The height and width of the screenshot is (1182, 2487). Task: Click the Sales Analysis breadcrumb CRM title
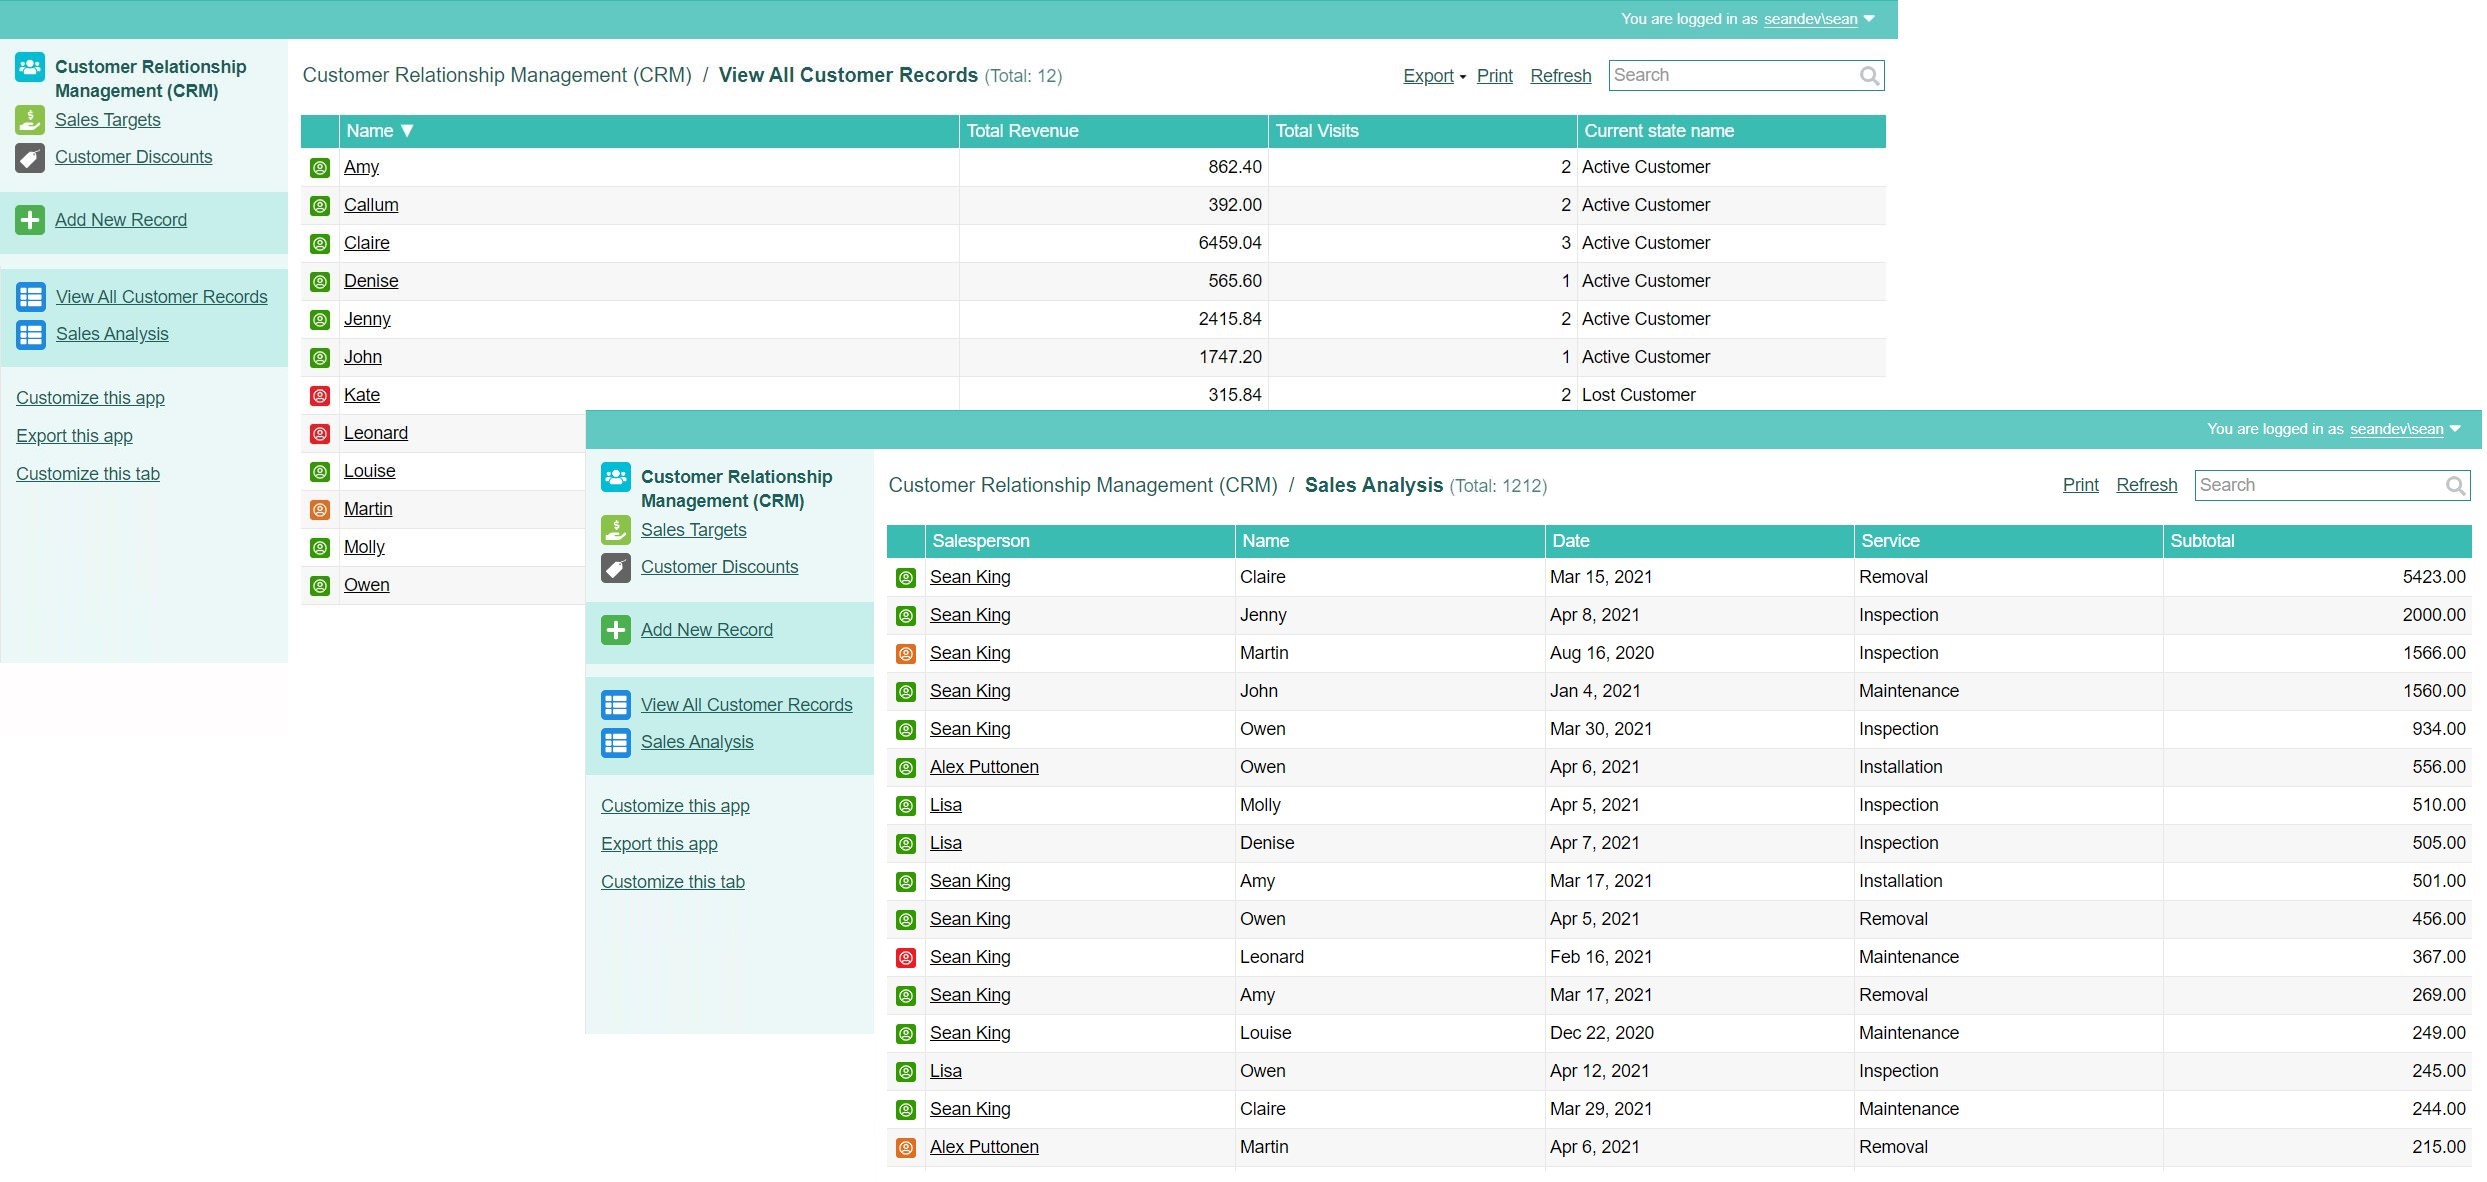click(x=1083, y=485)
